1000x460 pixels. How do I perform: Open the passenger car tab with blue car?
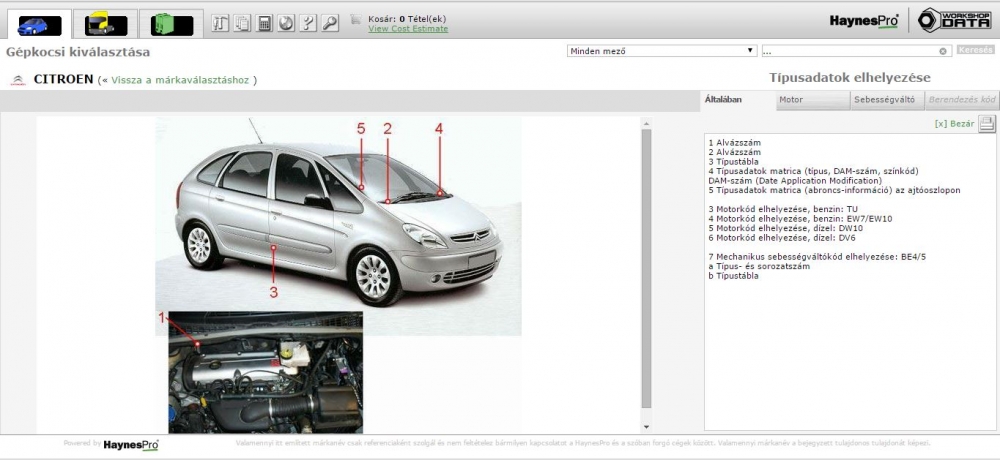coord(40,26)
